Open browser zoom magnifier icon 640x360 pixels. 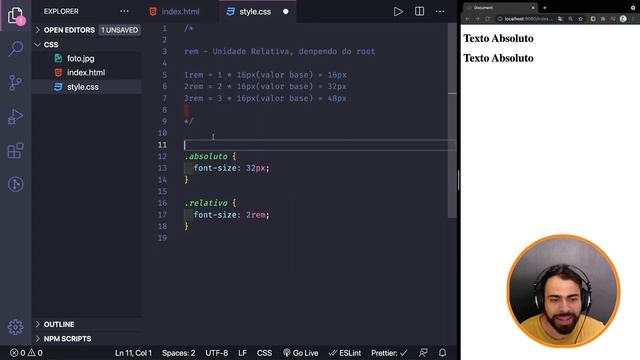pyautogui.click(x=570, y=19)
